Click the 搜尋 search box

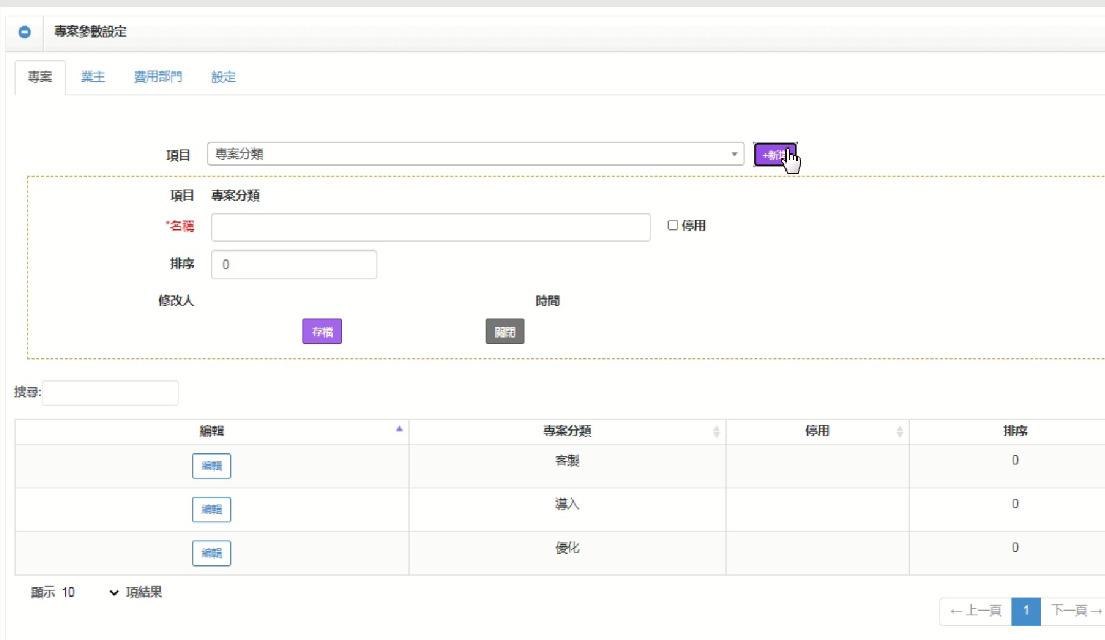tap(110, 393)
